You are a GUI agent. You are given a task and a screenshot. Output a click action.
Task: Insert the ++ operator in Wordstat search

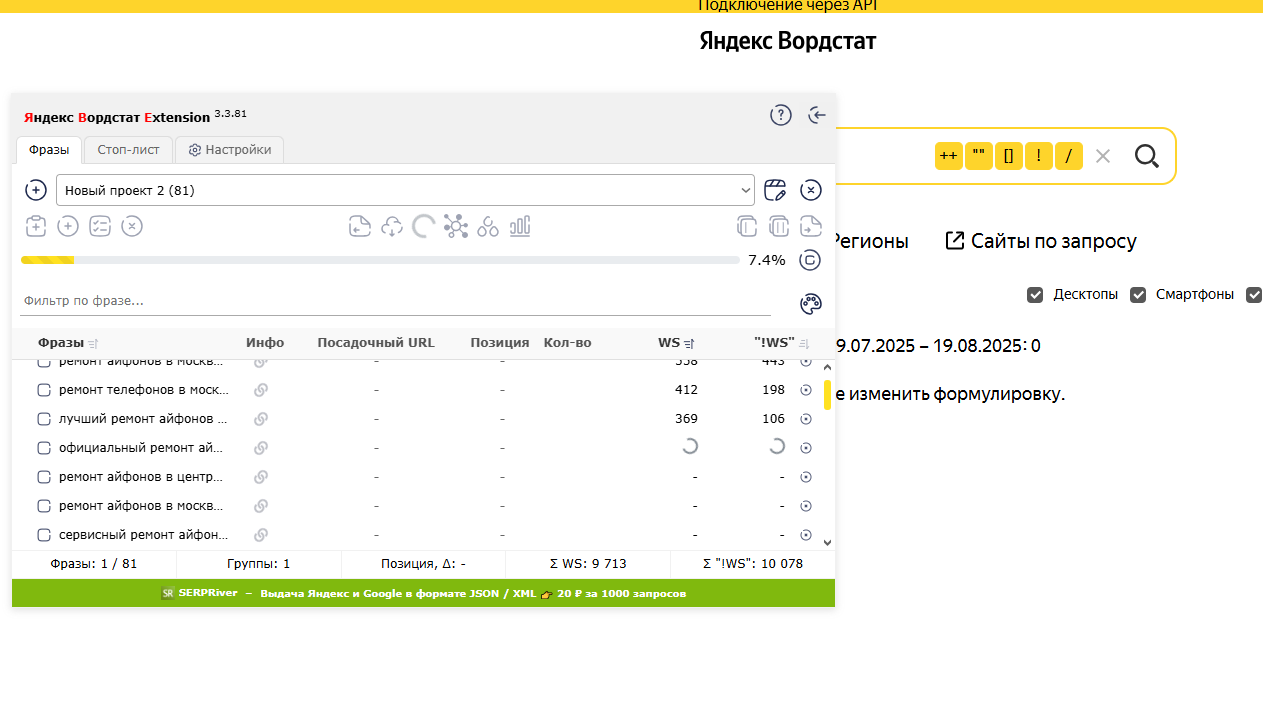pos(949,156)
